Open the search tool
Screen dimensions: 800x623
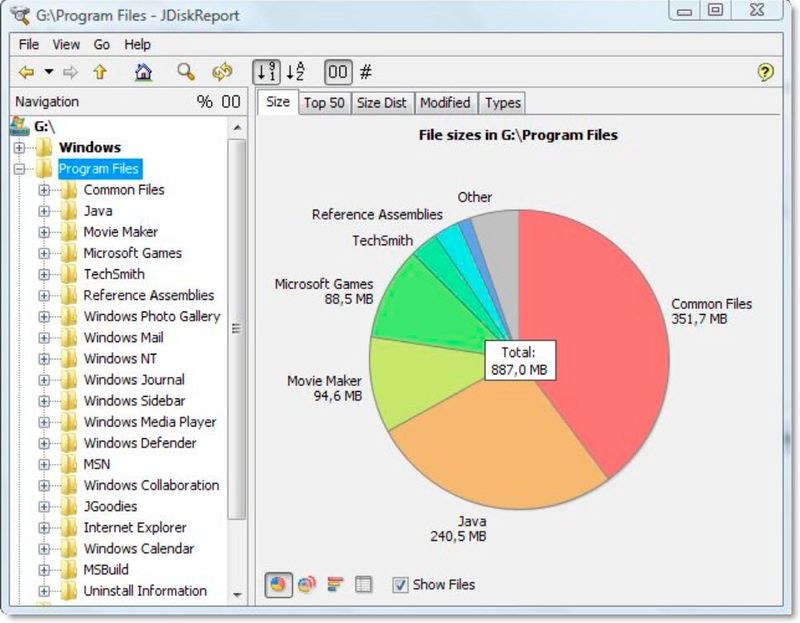click(185, 72)
